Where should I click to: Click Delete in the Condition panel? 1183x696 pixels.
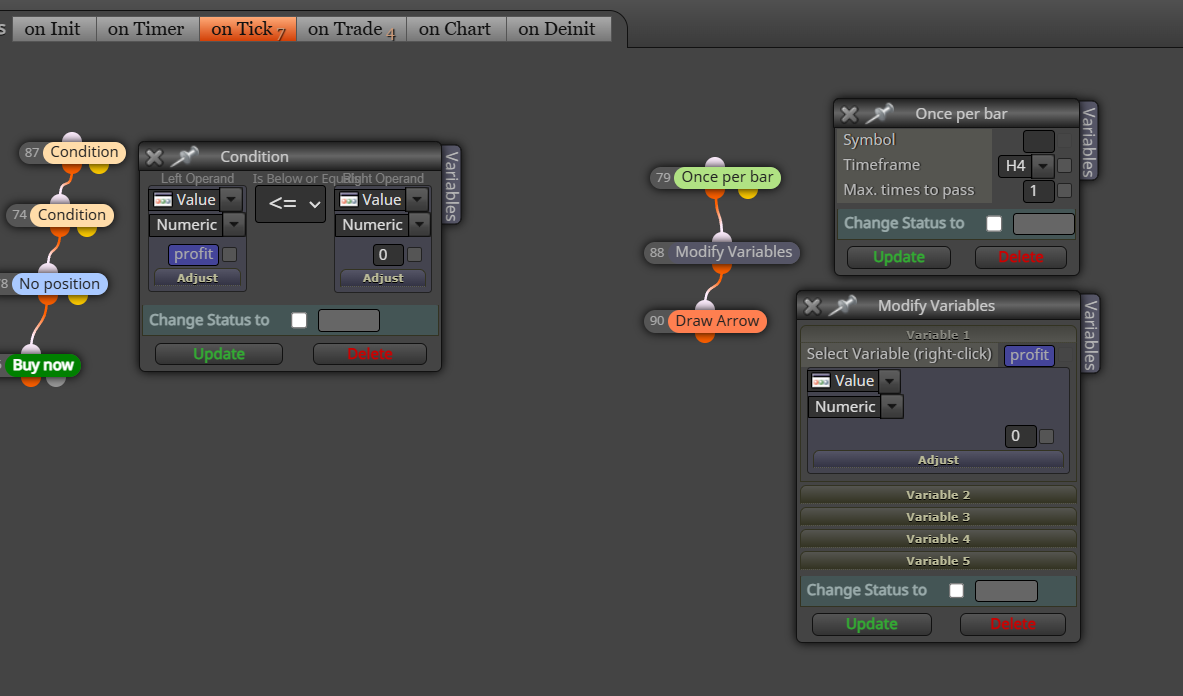pyautogui.click(x=370, y=354)
